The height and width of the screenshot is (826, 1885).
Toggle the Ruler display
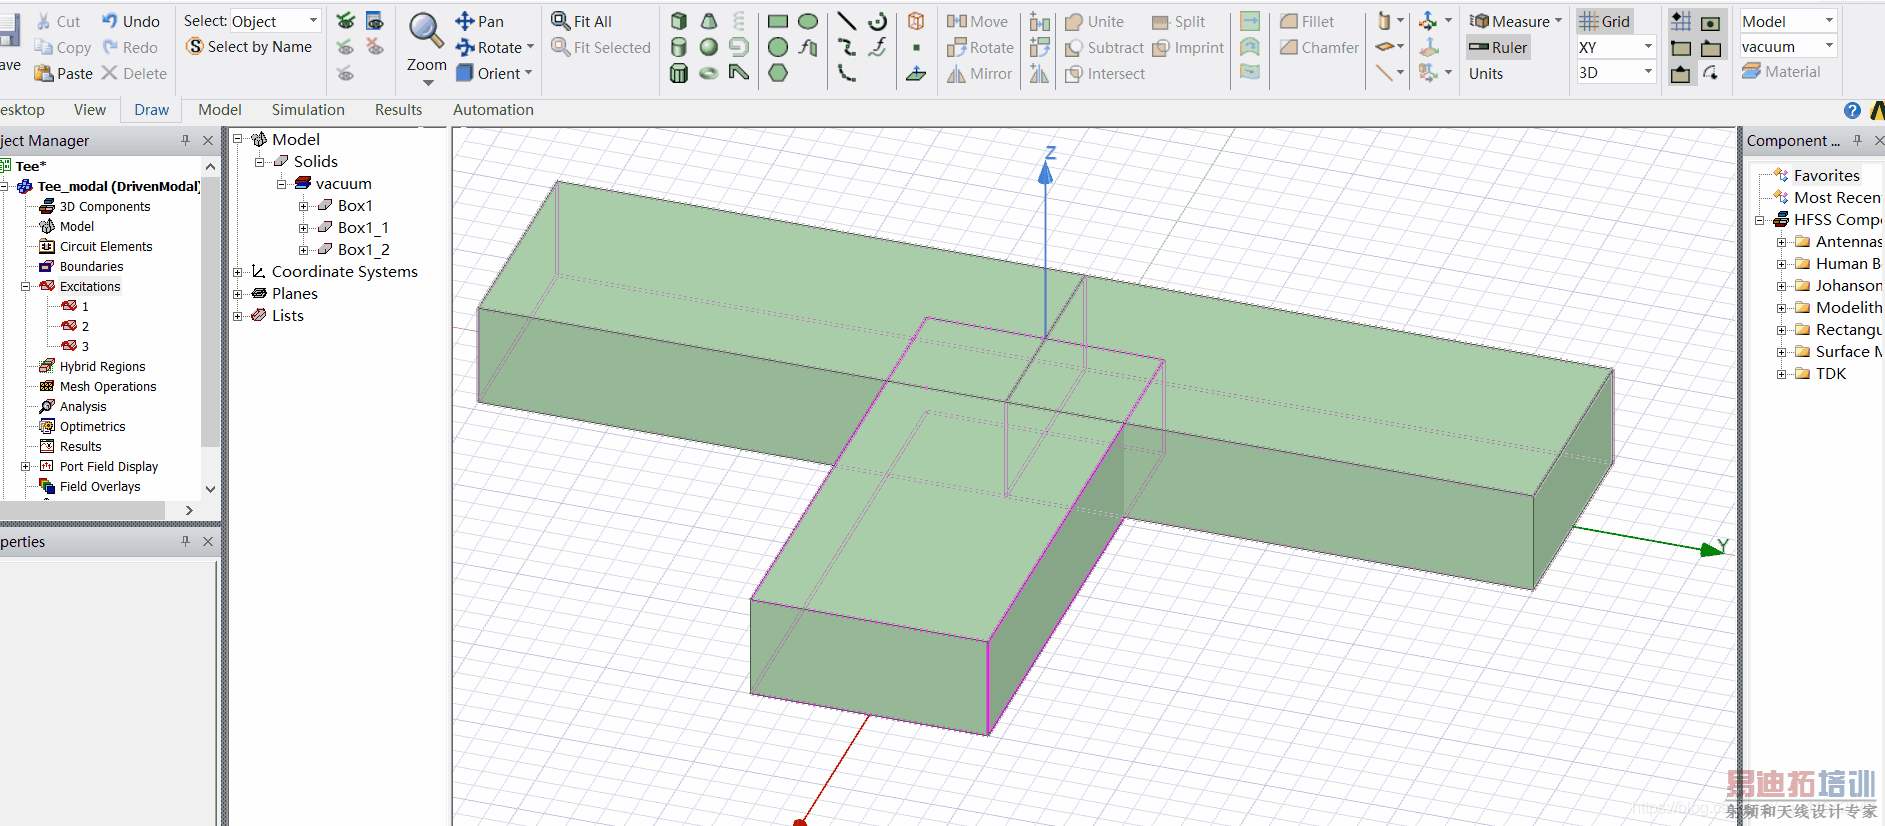tap(1498, 47)
